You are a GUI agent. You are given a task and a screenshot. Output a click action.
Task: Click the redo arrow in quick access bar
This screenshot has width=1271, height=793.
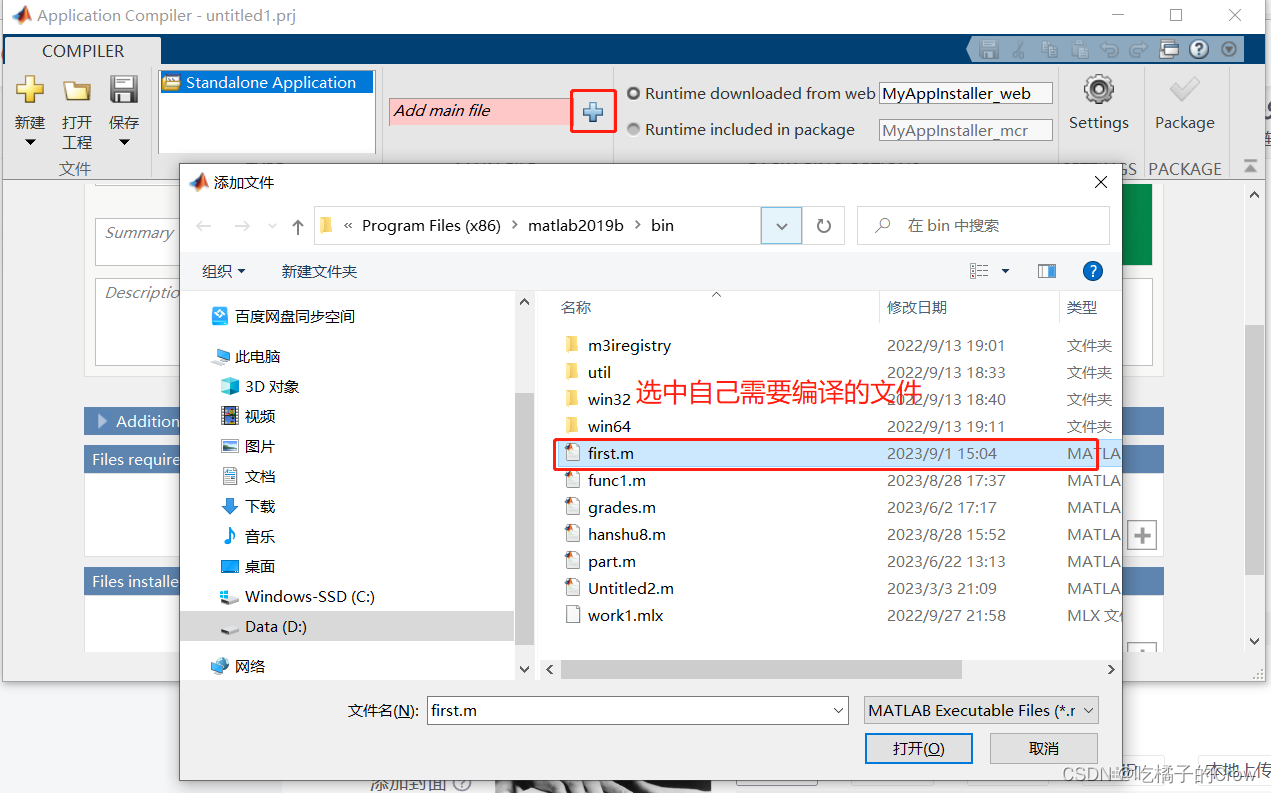click(1138, 49)
